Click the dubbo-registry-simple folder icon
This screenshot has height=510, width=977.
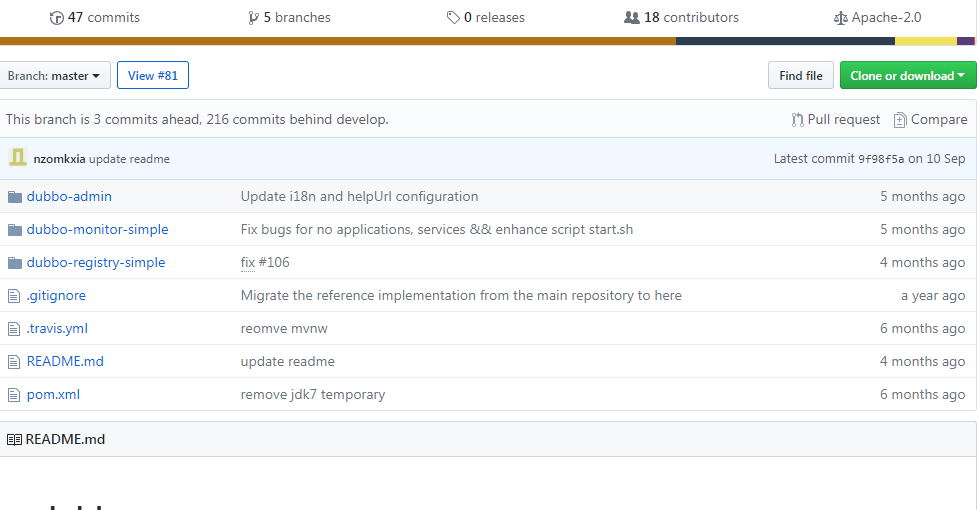tap(15, 263)
